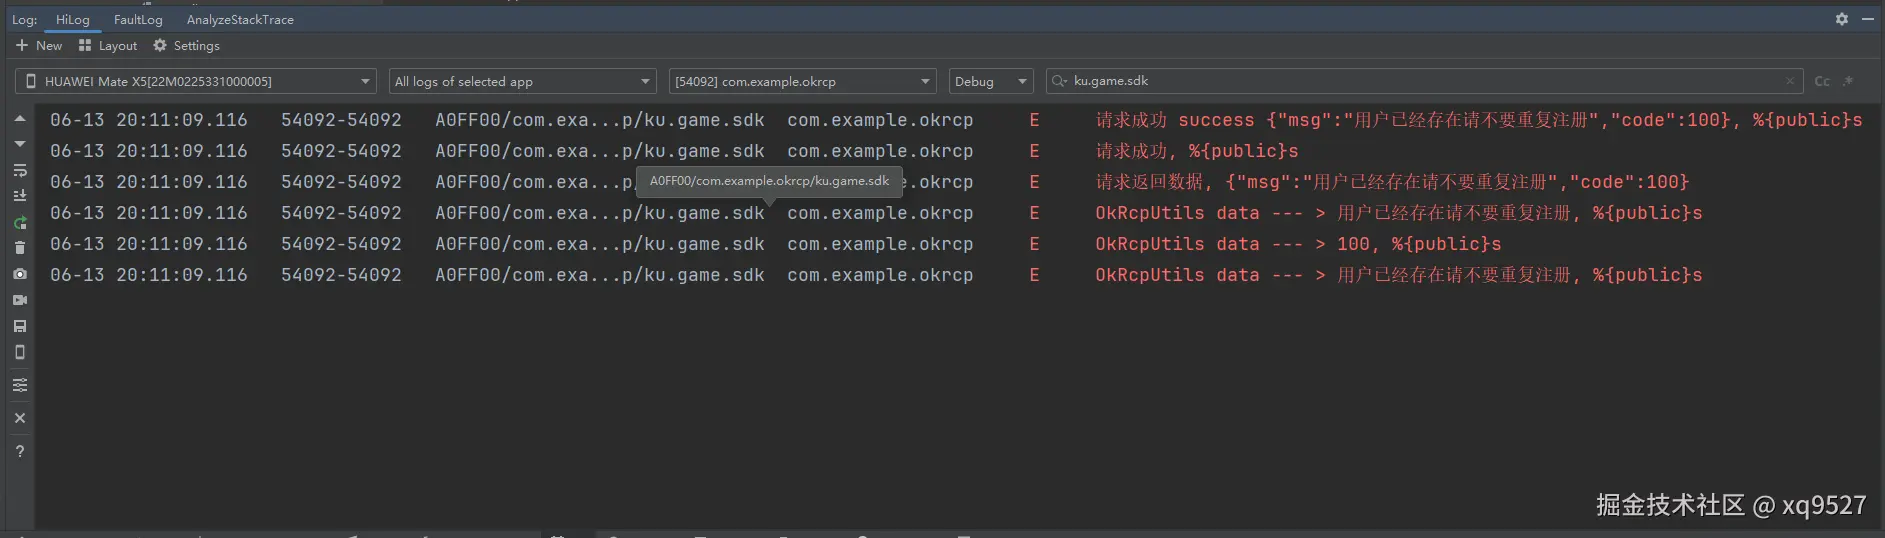Image resolution: width=1885 pixels, height=538 pixels.
Task: Clear the log with trash icon
Action: click(20, 247)
